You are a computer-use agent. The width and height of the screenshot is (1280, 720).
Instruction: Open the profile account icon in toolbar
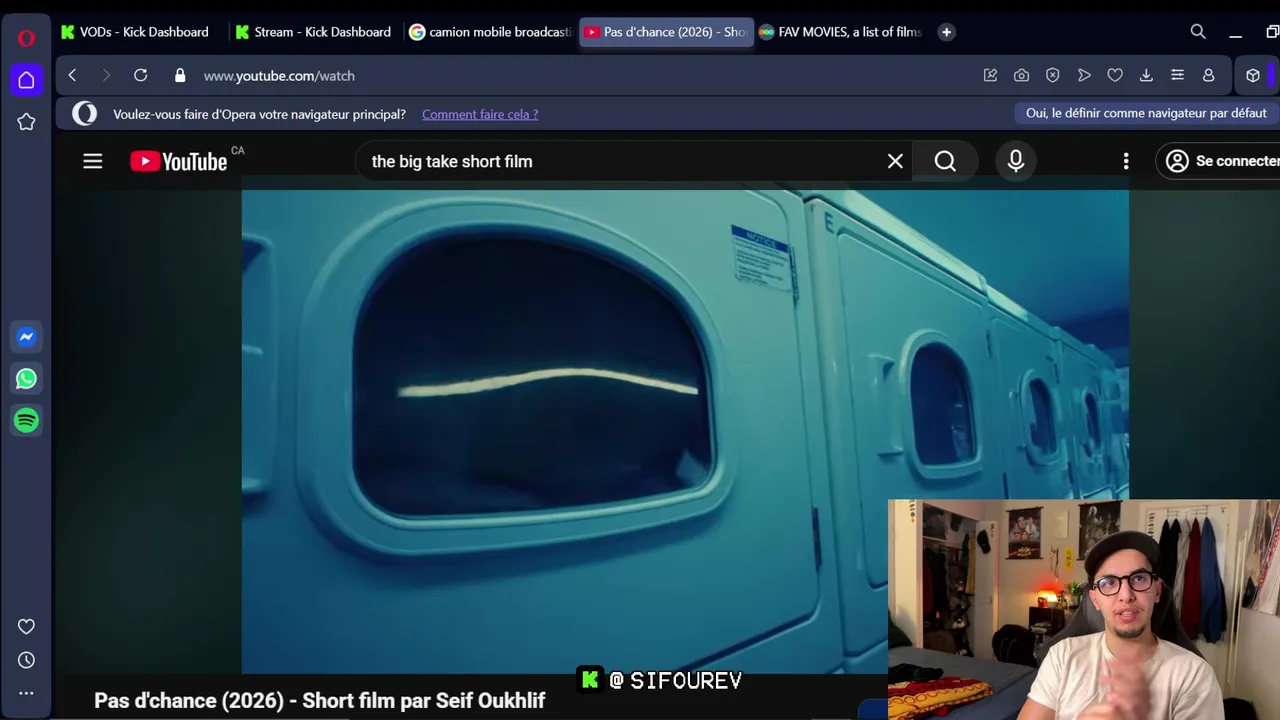[1208, 75]
